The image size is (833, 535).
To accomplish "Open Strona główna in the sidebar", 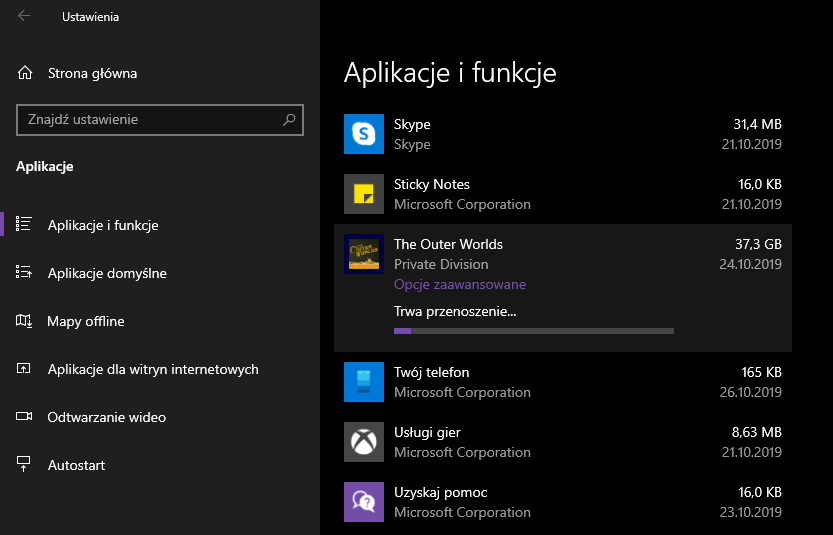I will [x=92, y=73].
